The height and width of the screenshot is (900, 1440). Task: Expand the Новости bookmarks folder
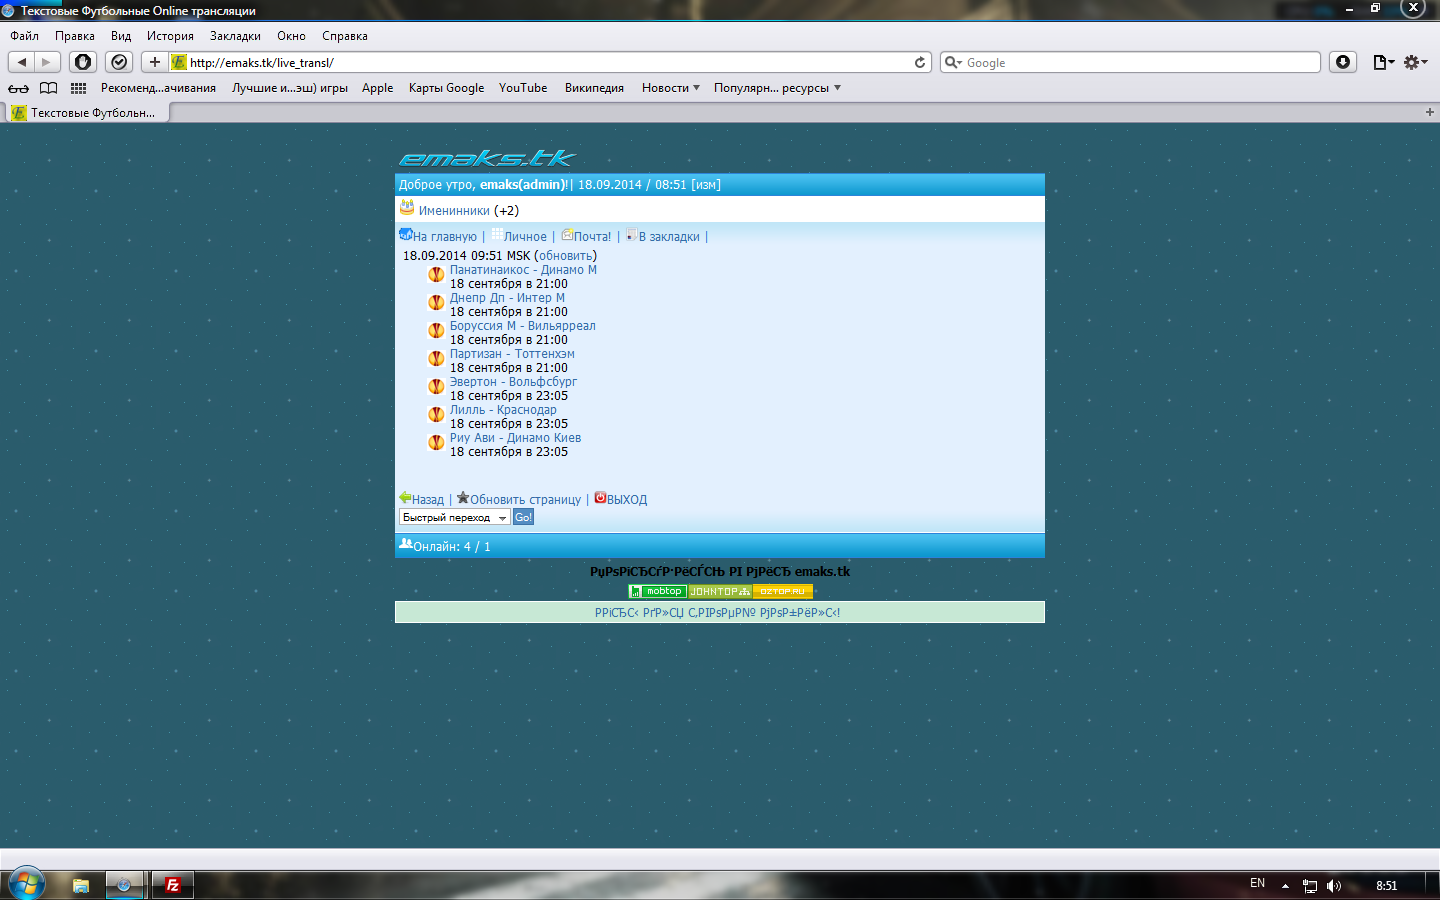[671, 88]
